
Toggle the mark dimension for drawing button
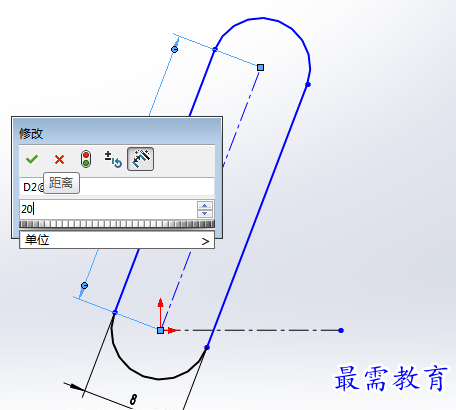click(x=140, y=159)
